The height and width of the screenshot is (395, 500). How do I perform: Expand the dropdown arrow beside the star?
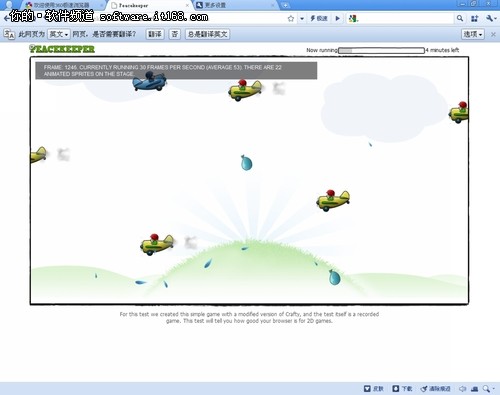click(302, 18)
